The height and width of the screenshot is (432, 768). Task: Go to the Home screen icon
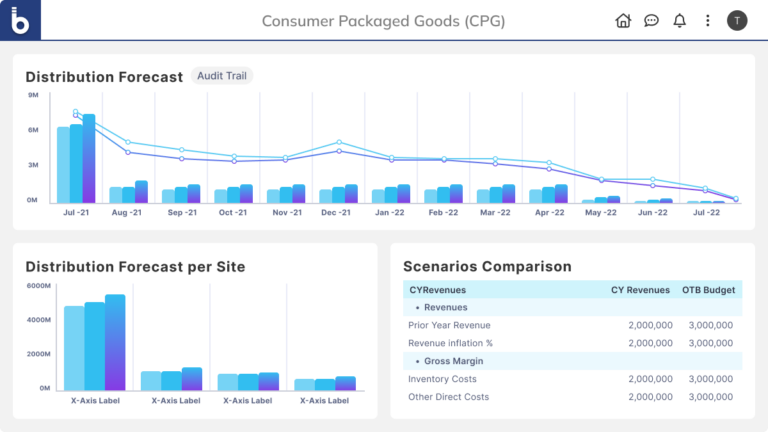[x=623, y=20]
